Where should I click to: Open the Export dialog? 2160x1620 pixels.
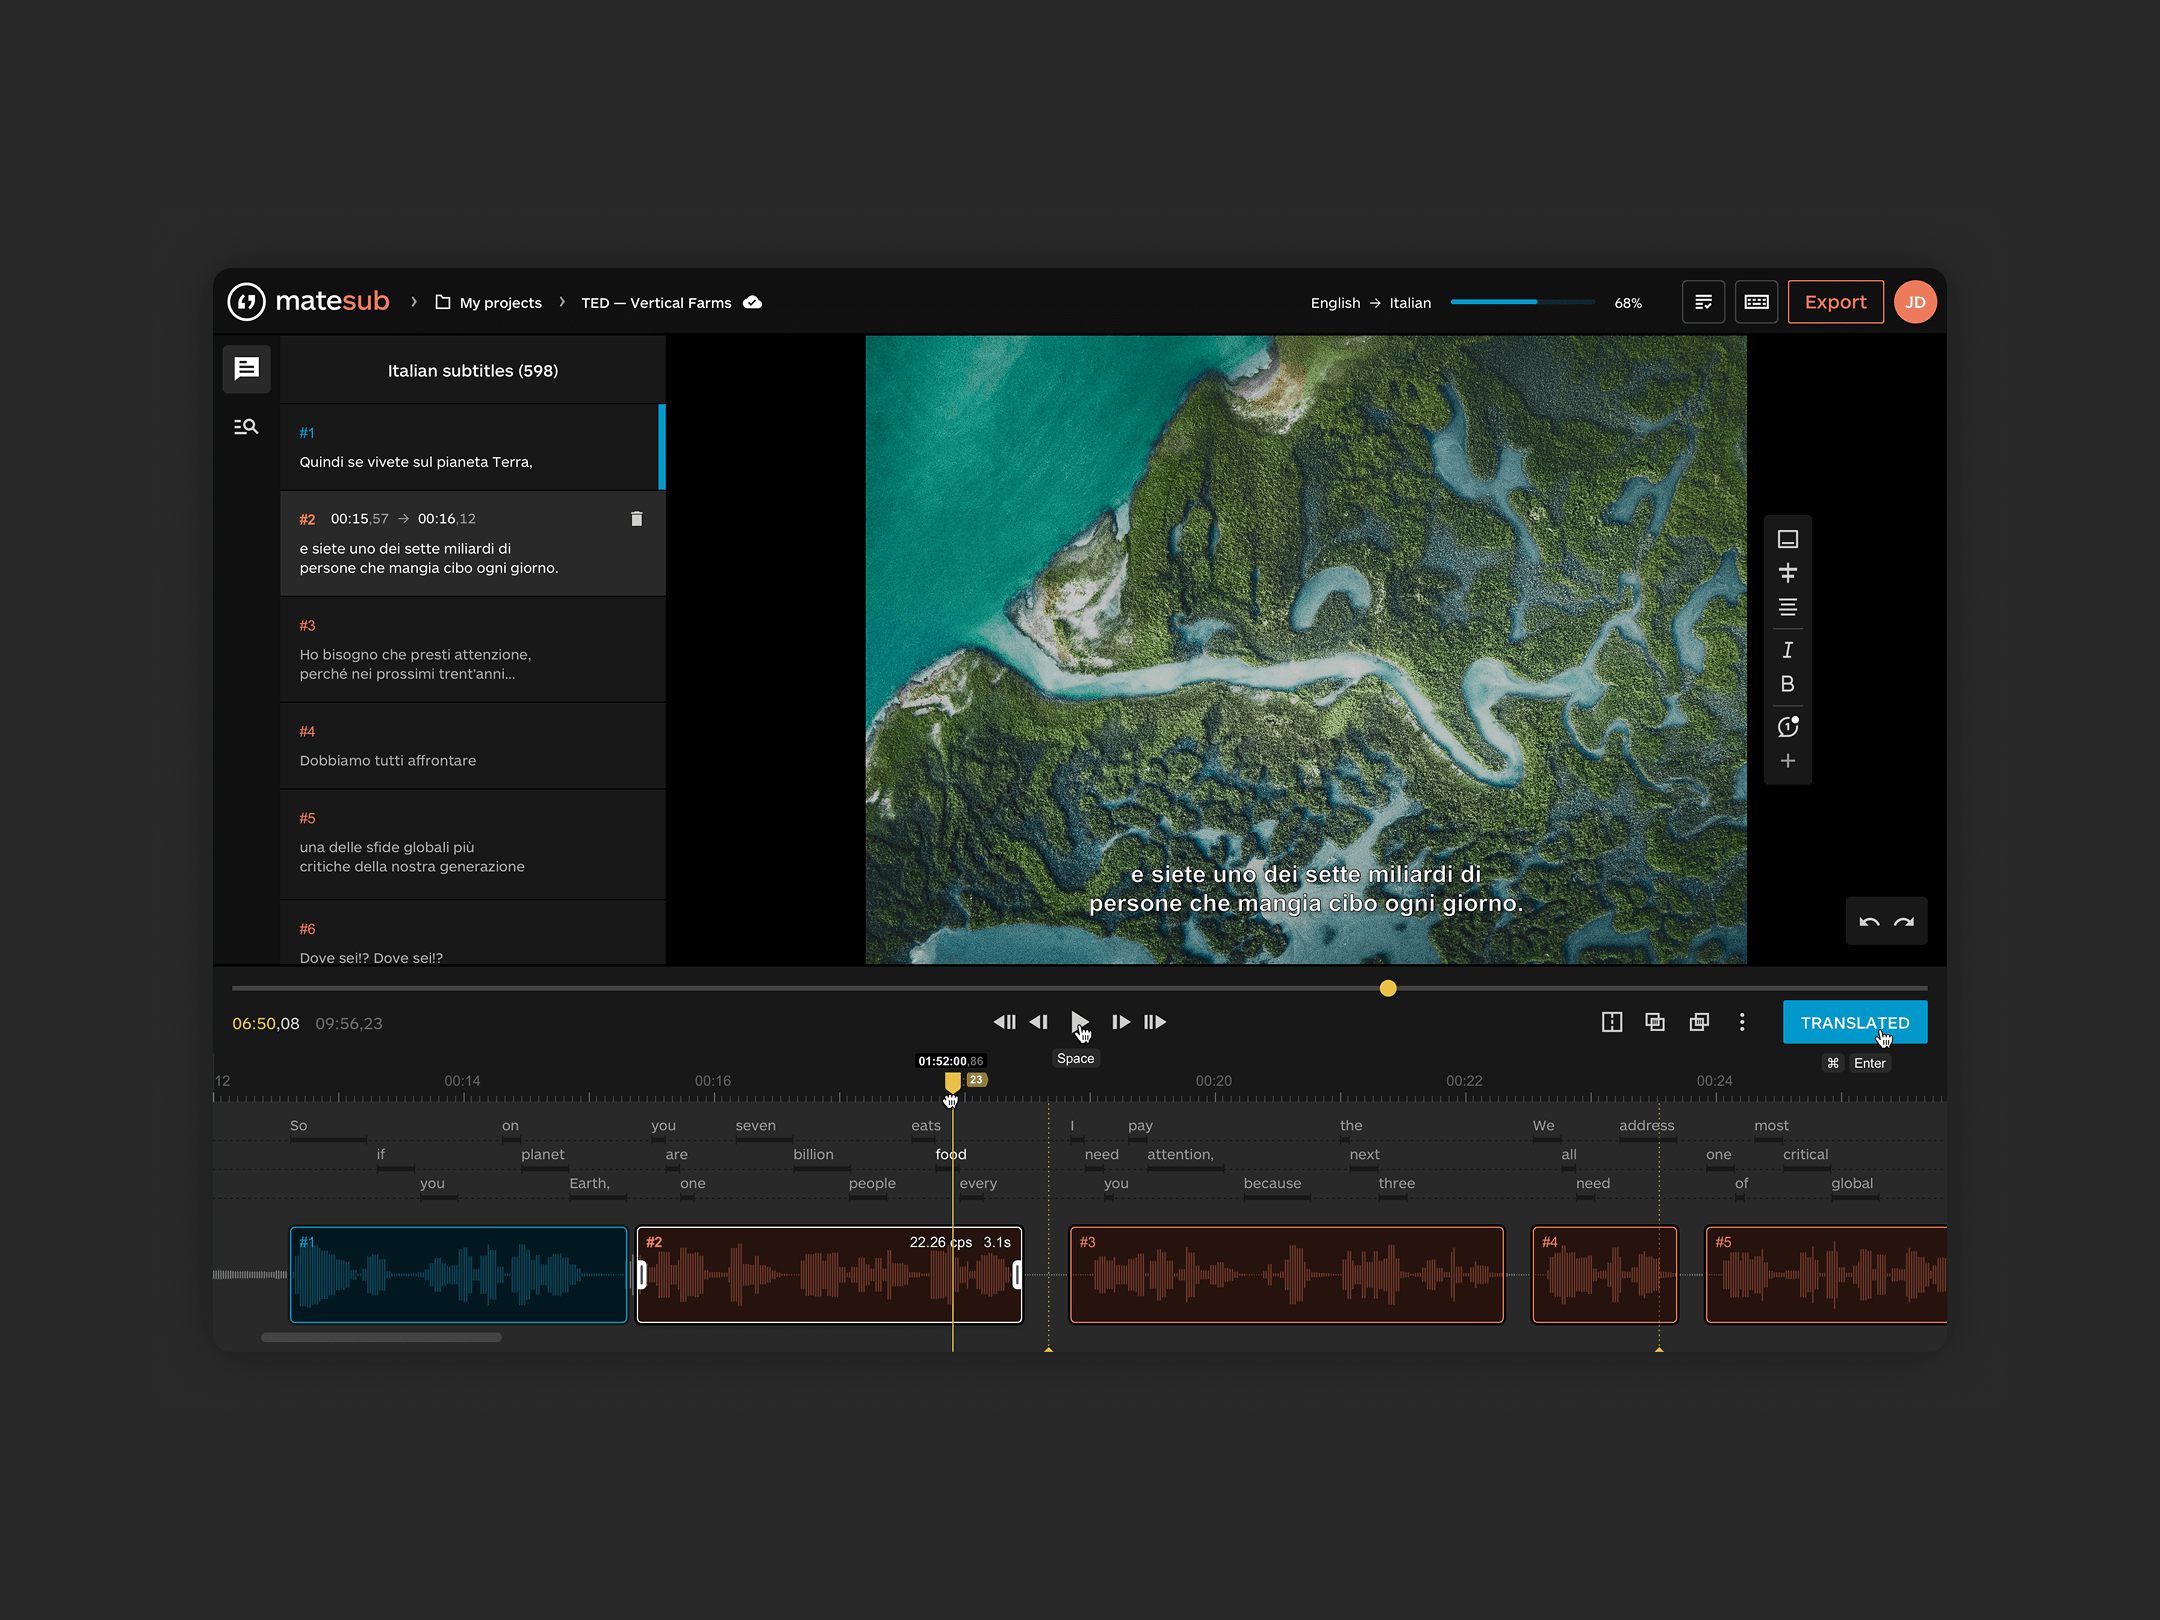(x=1835, y=301)
